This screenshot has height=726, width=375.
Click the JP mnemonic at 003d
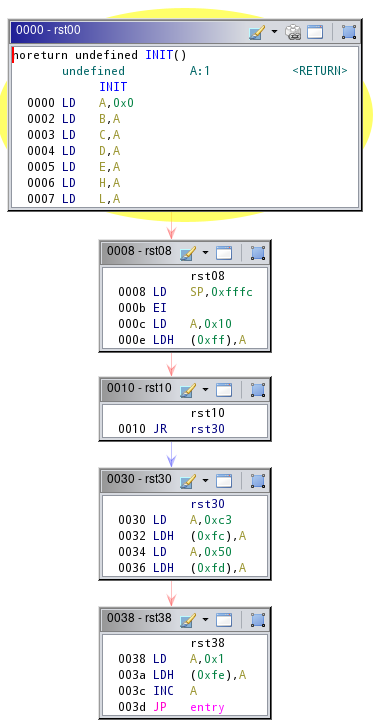[x=160, y=707]
